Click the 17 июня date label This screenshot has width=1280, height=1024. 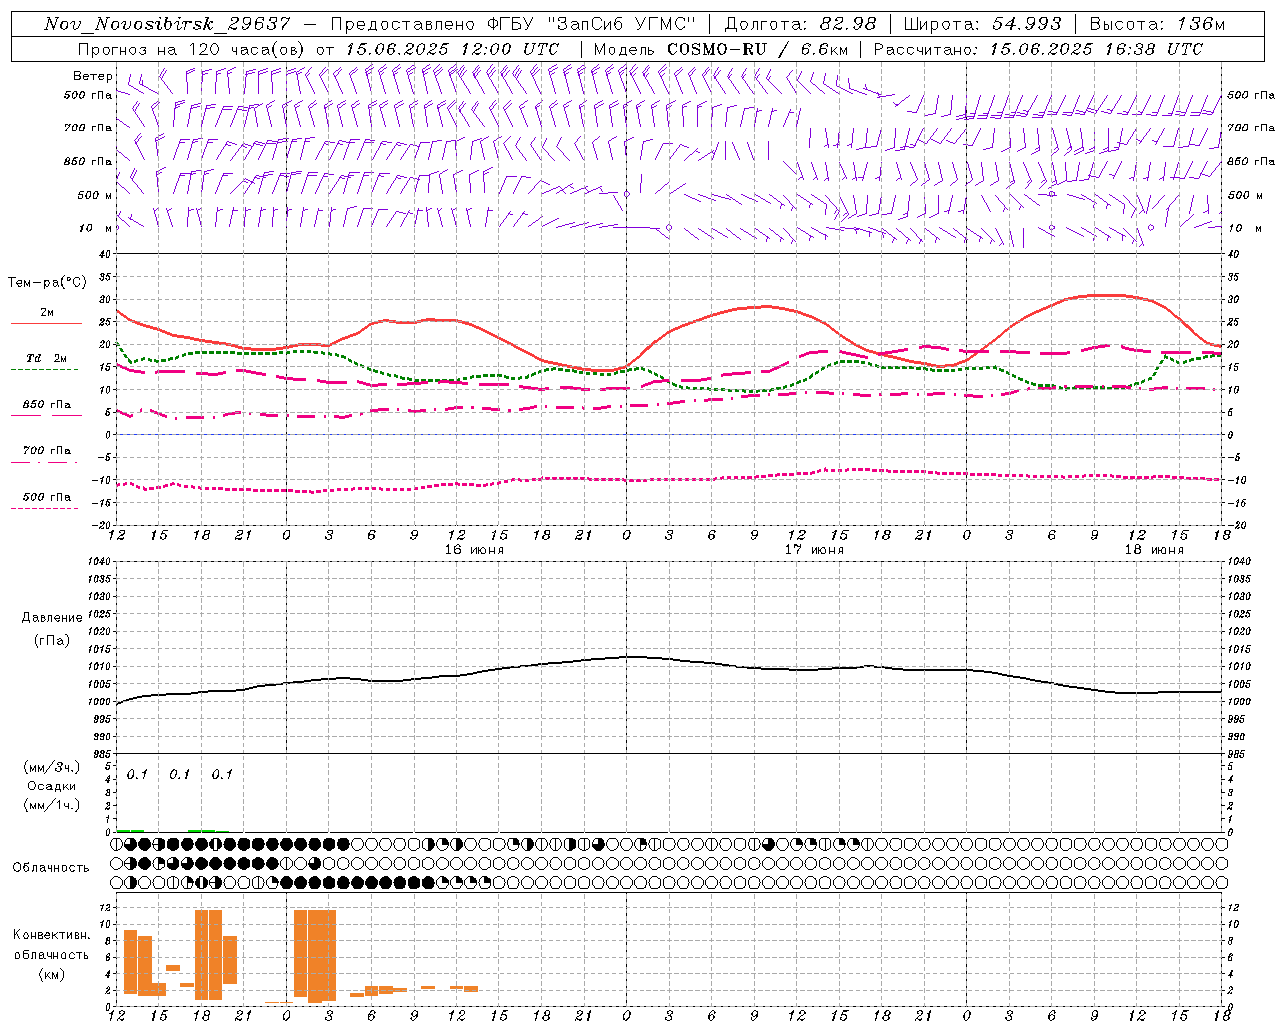(814, 550)
